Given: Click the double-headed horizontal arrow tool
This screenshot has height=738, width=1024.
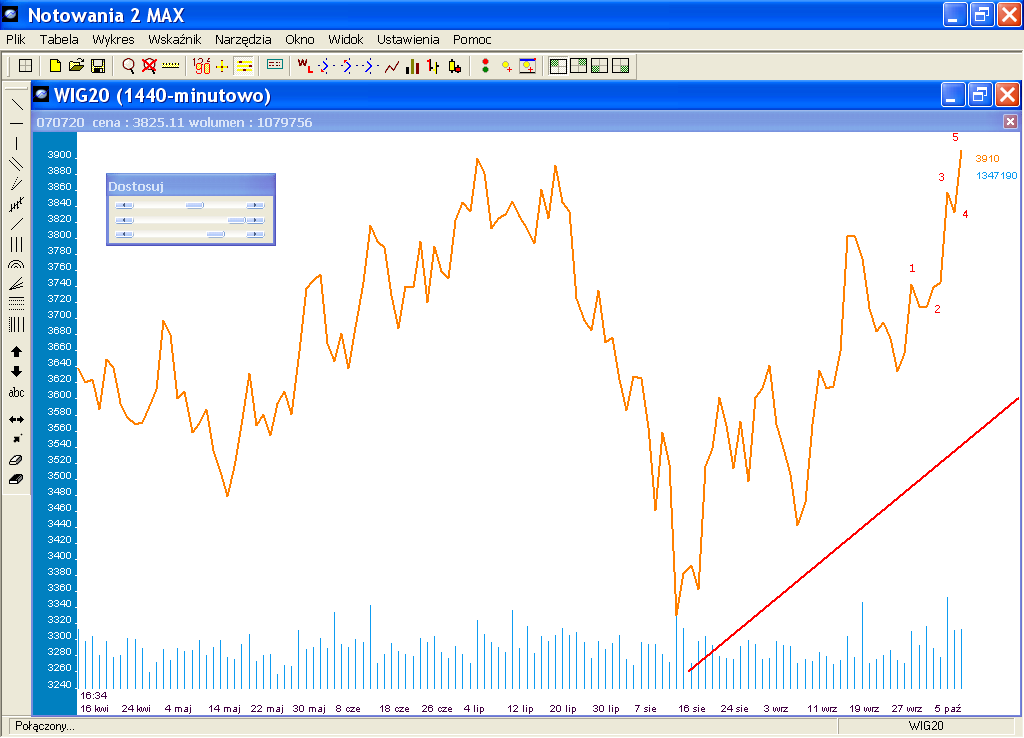Looking at the screenshot, I should tap(16, 419).
